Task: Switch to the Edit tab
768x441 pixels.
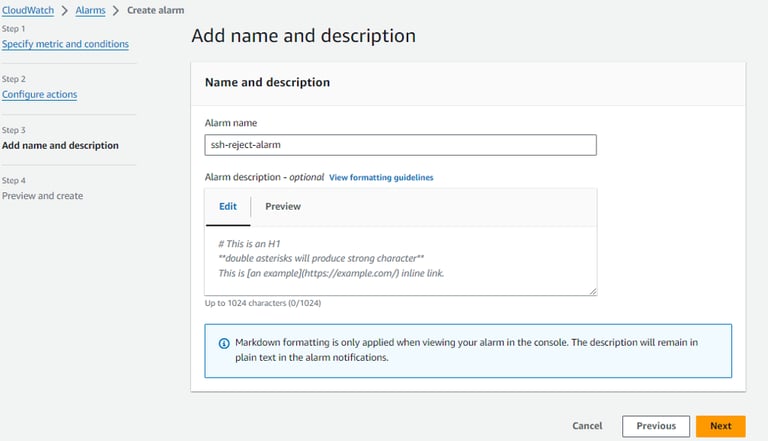Action: pos(228,206)
